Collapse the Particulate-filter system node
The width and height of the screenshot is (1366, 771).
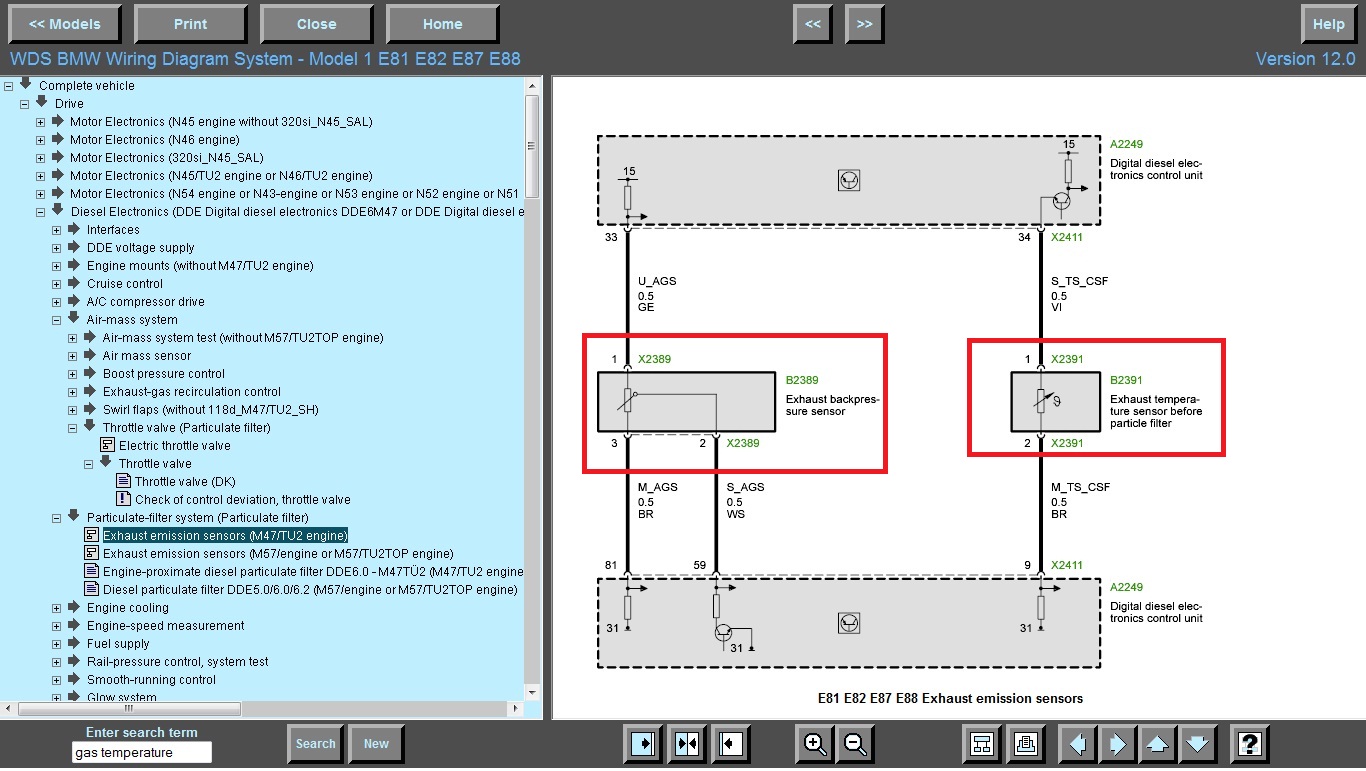(57, 518)
